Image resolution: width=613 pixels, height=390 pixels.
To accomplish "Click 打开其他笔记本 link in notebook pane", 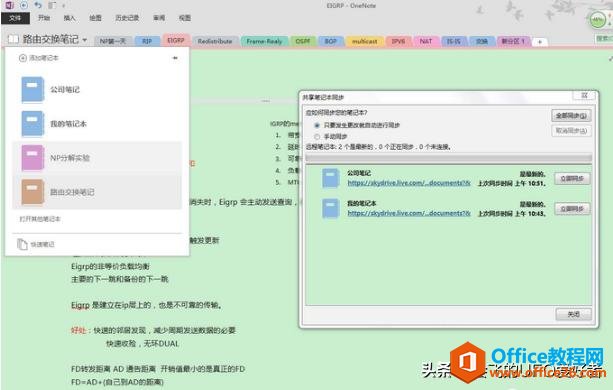I will tap(40, 219).
